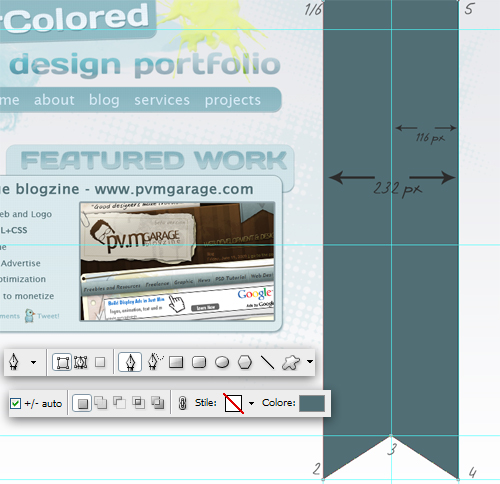Choose the Custom Shape tool
500x484 pixels.
pos(291,362)
